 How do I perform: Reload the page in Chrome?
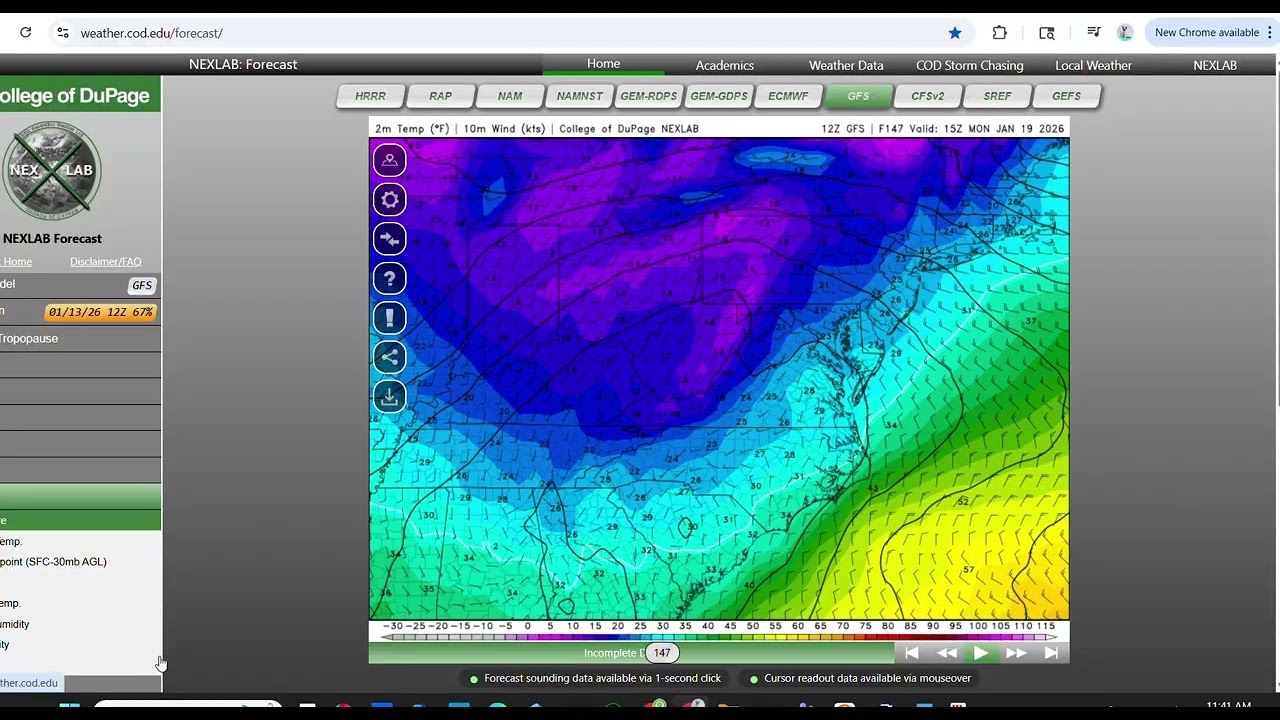pyautogui.click(x=26, y=33)
